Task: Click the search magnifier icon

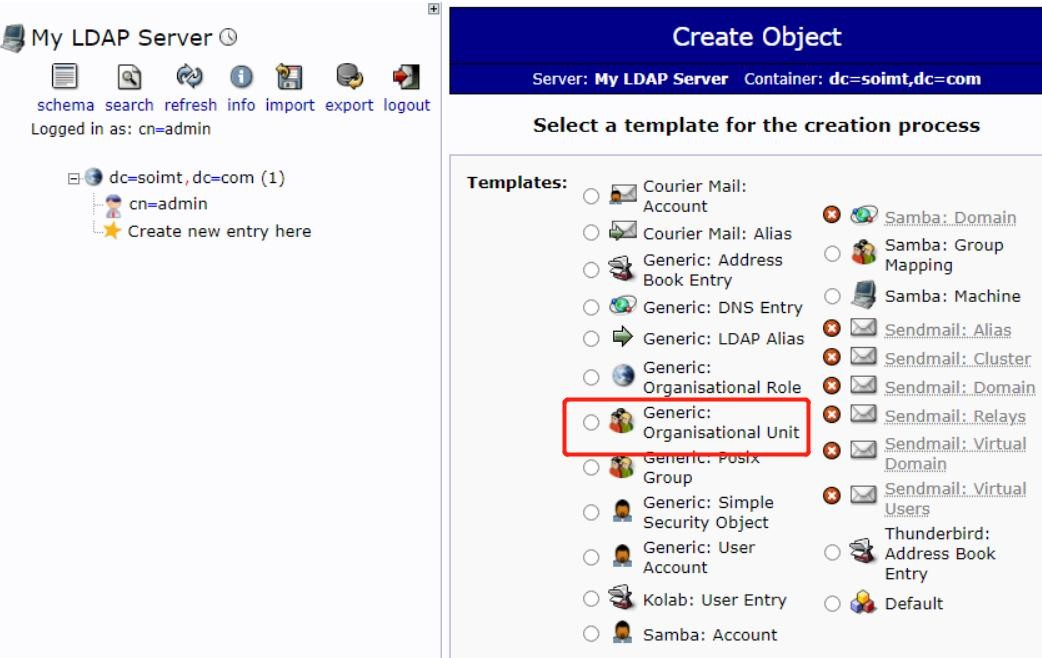Action: click(129, 78)
